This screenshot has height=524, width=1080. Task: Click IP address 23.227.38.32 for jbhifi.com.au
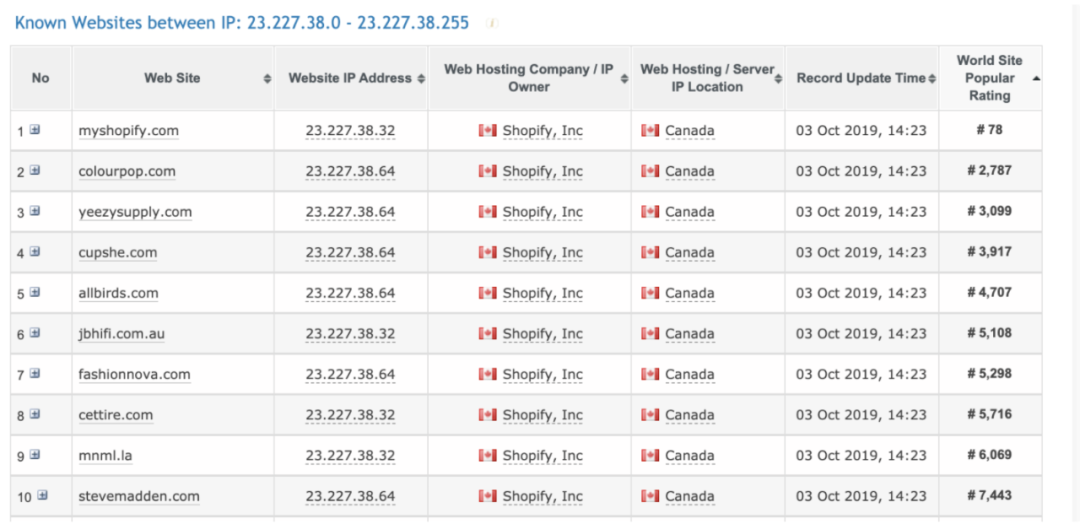click(x=350, y=334)
